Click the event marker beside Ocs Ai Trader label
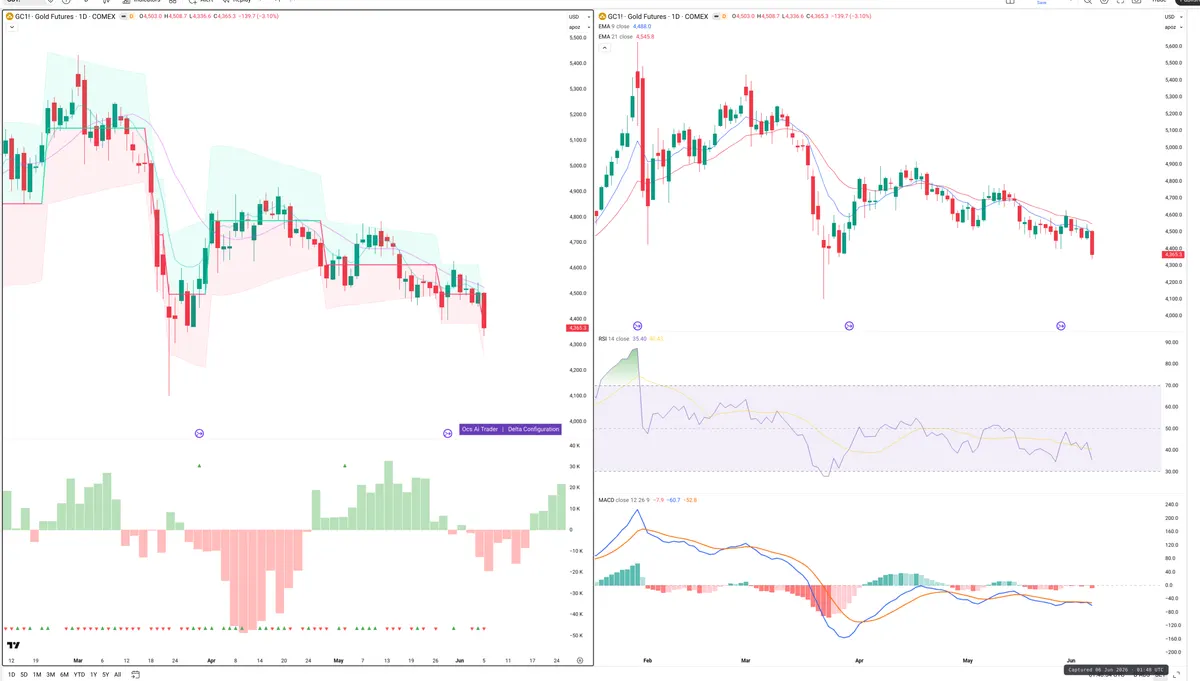Viewport: 1200px width, 681px height. pyautogui.click(x=447, y=433)
